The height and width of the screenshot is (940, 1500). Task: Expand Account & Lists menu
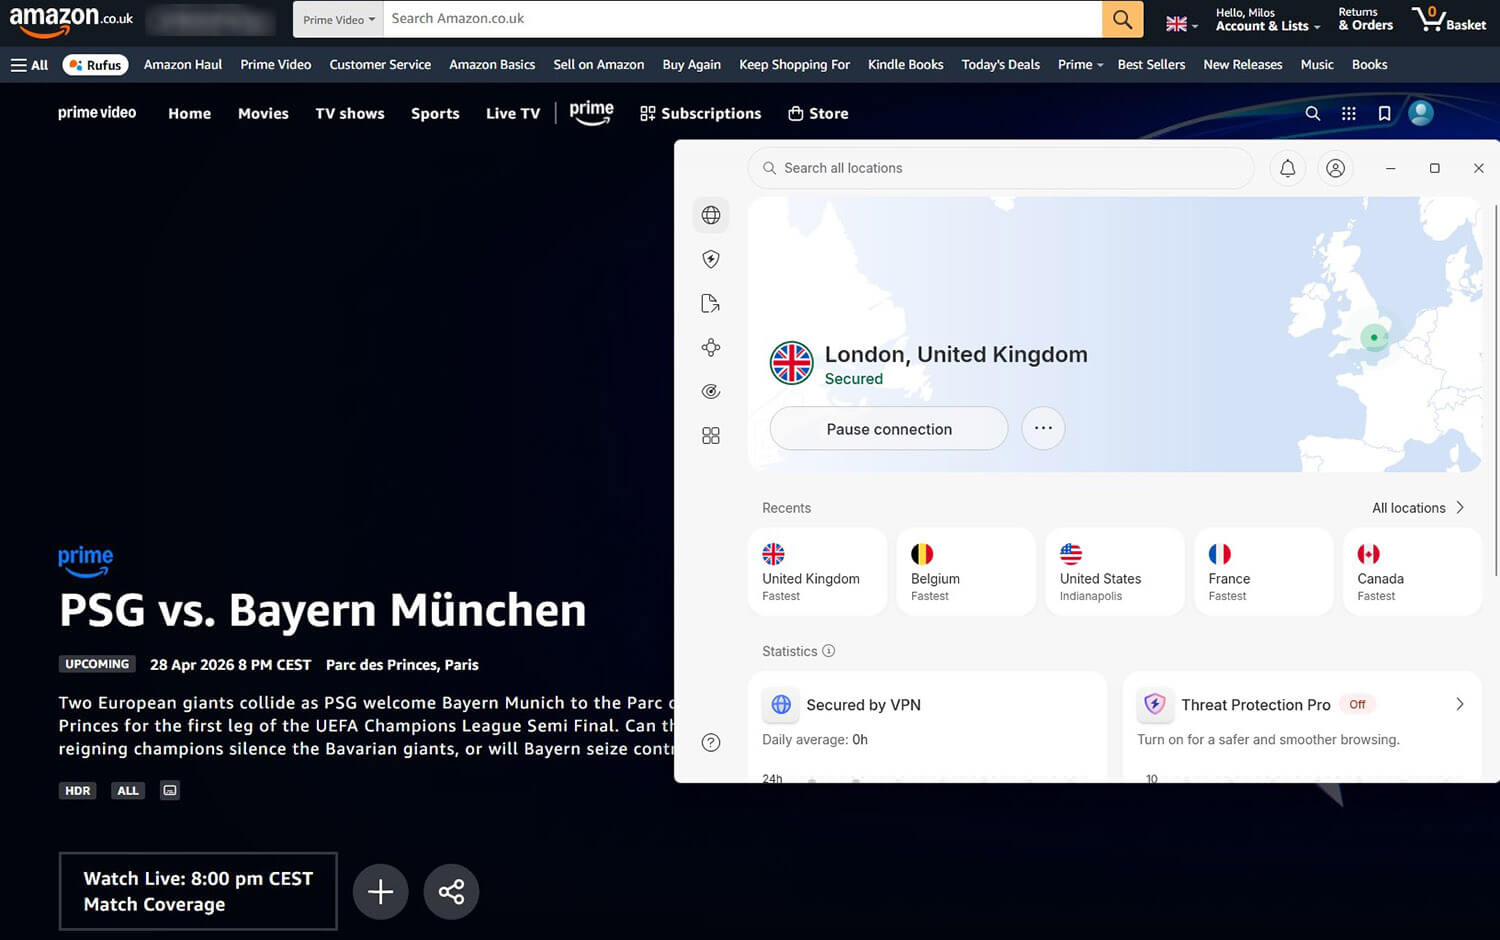point(1267,20)
